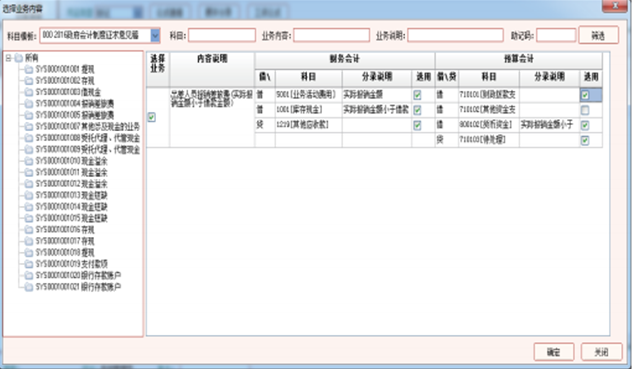Click the 业务内容 input field

tap(331, 36)
